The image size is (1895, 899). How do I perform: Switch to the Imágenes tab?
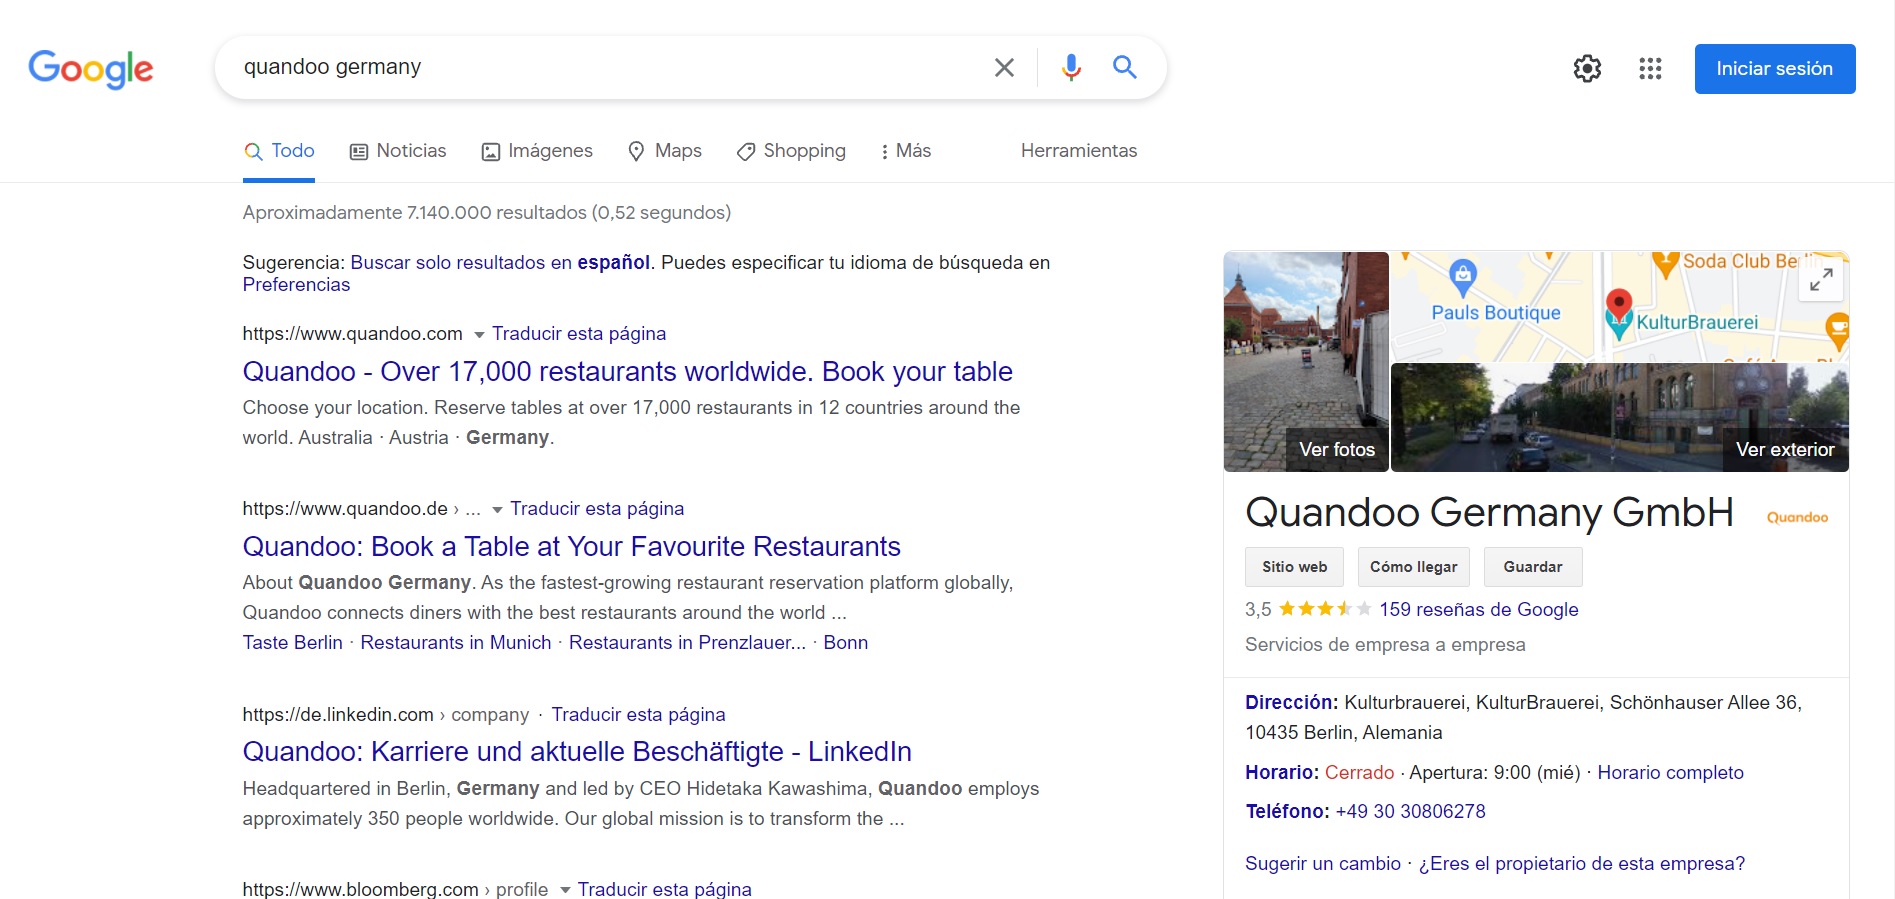click(537, 151)
